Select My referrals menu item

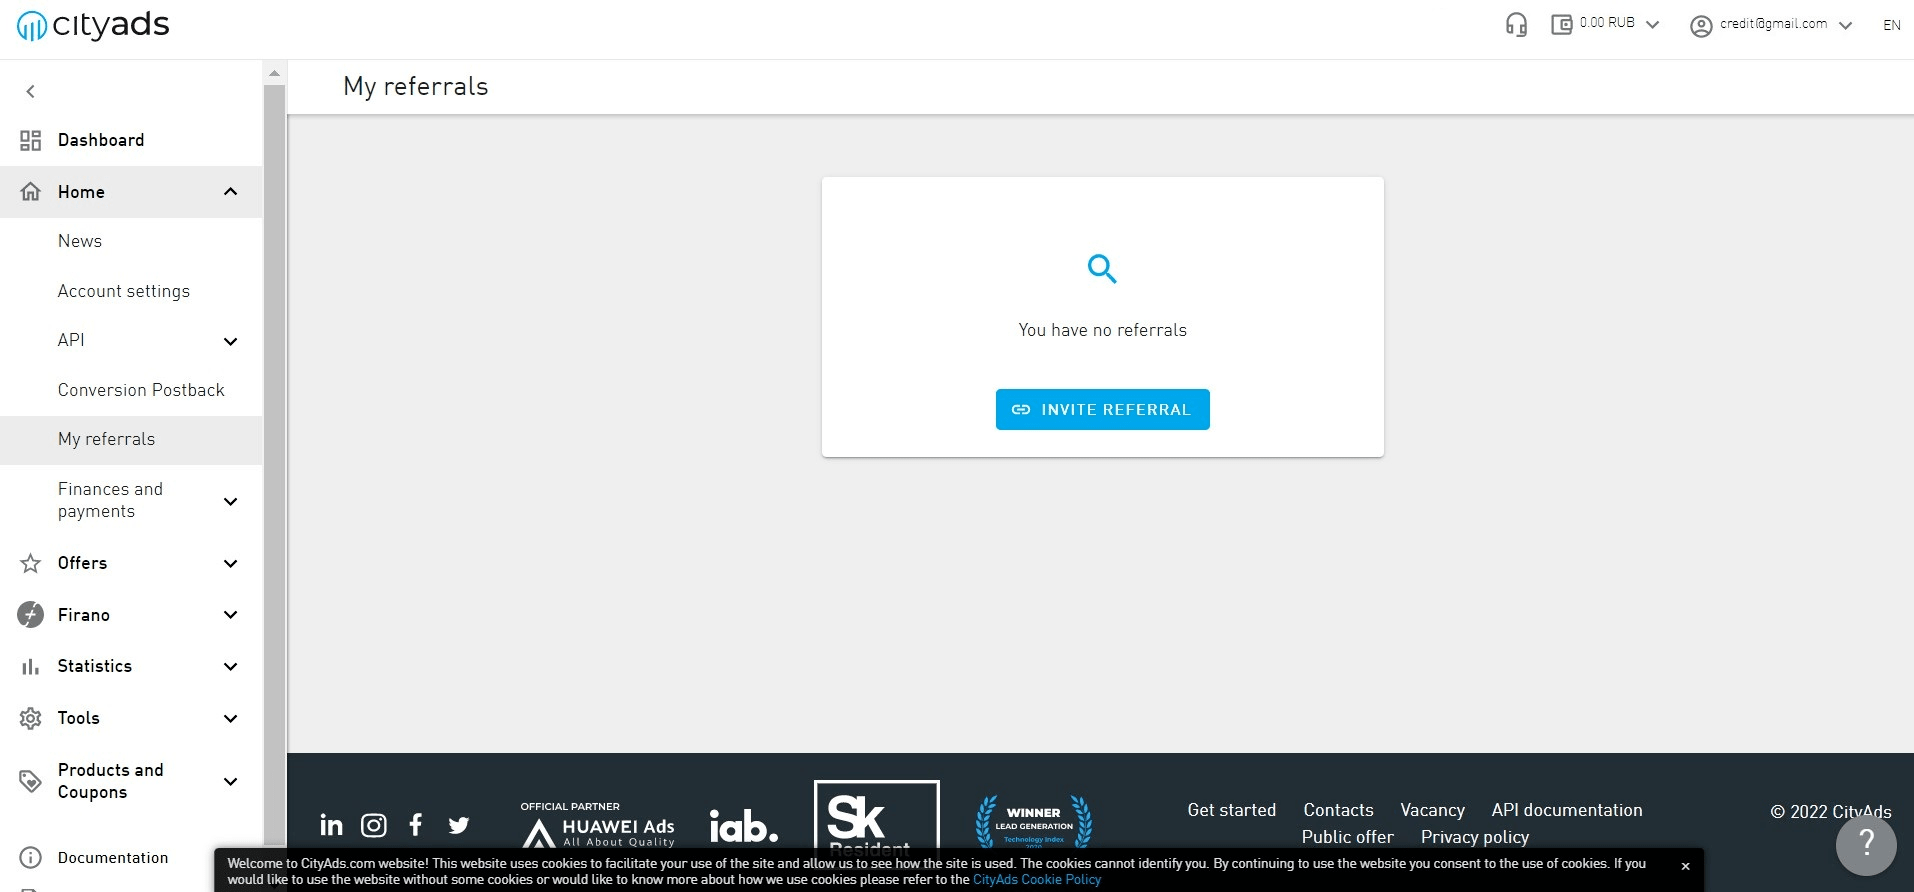[x=131, y=439]
